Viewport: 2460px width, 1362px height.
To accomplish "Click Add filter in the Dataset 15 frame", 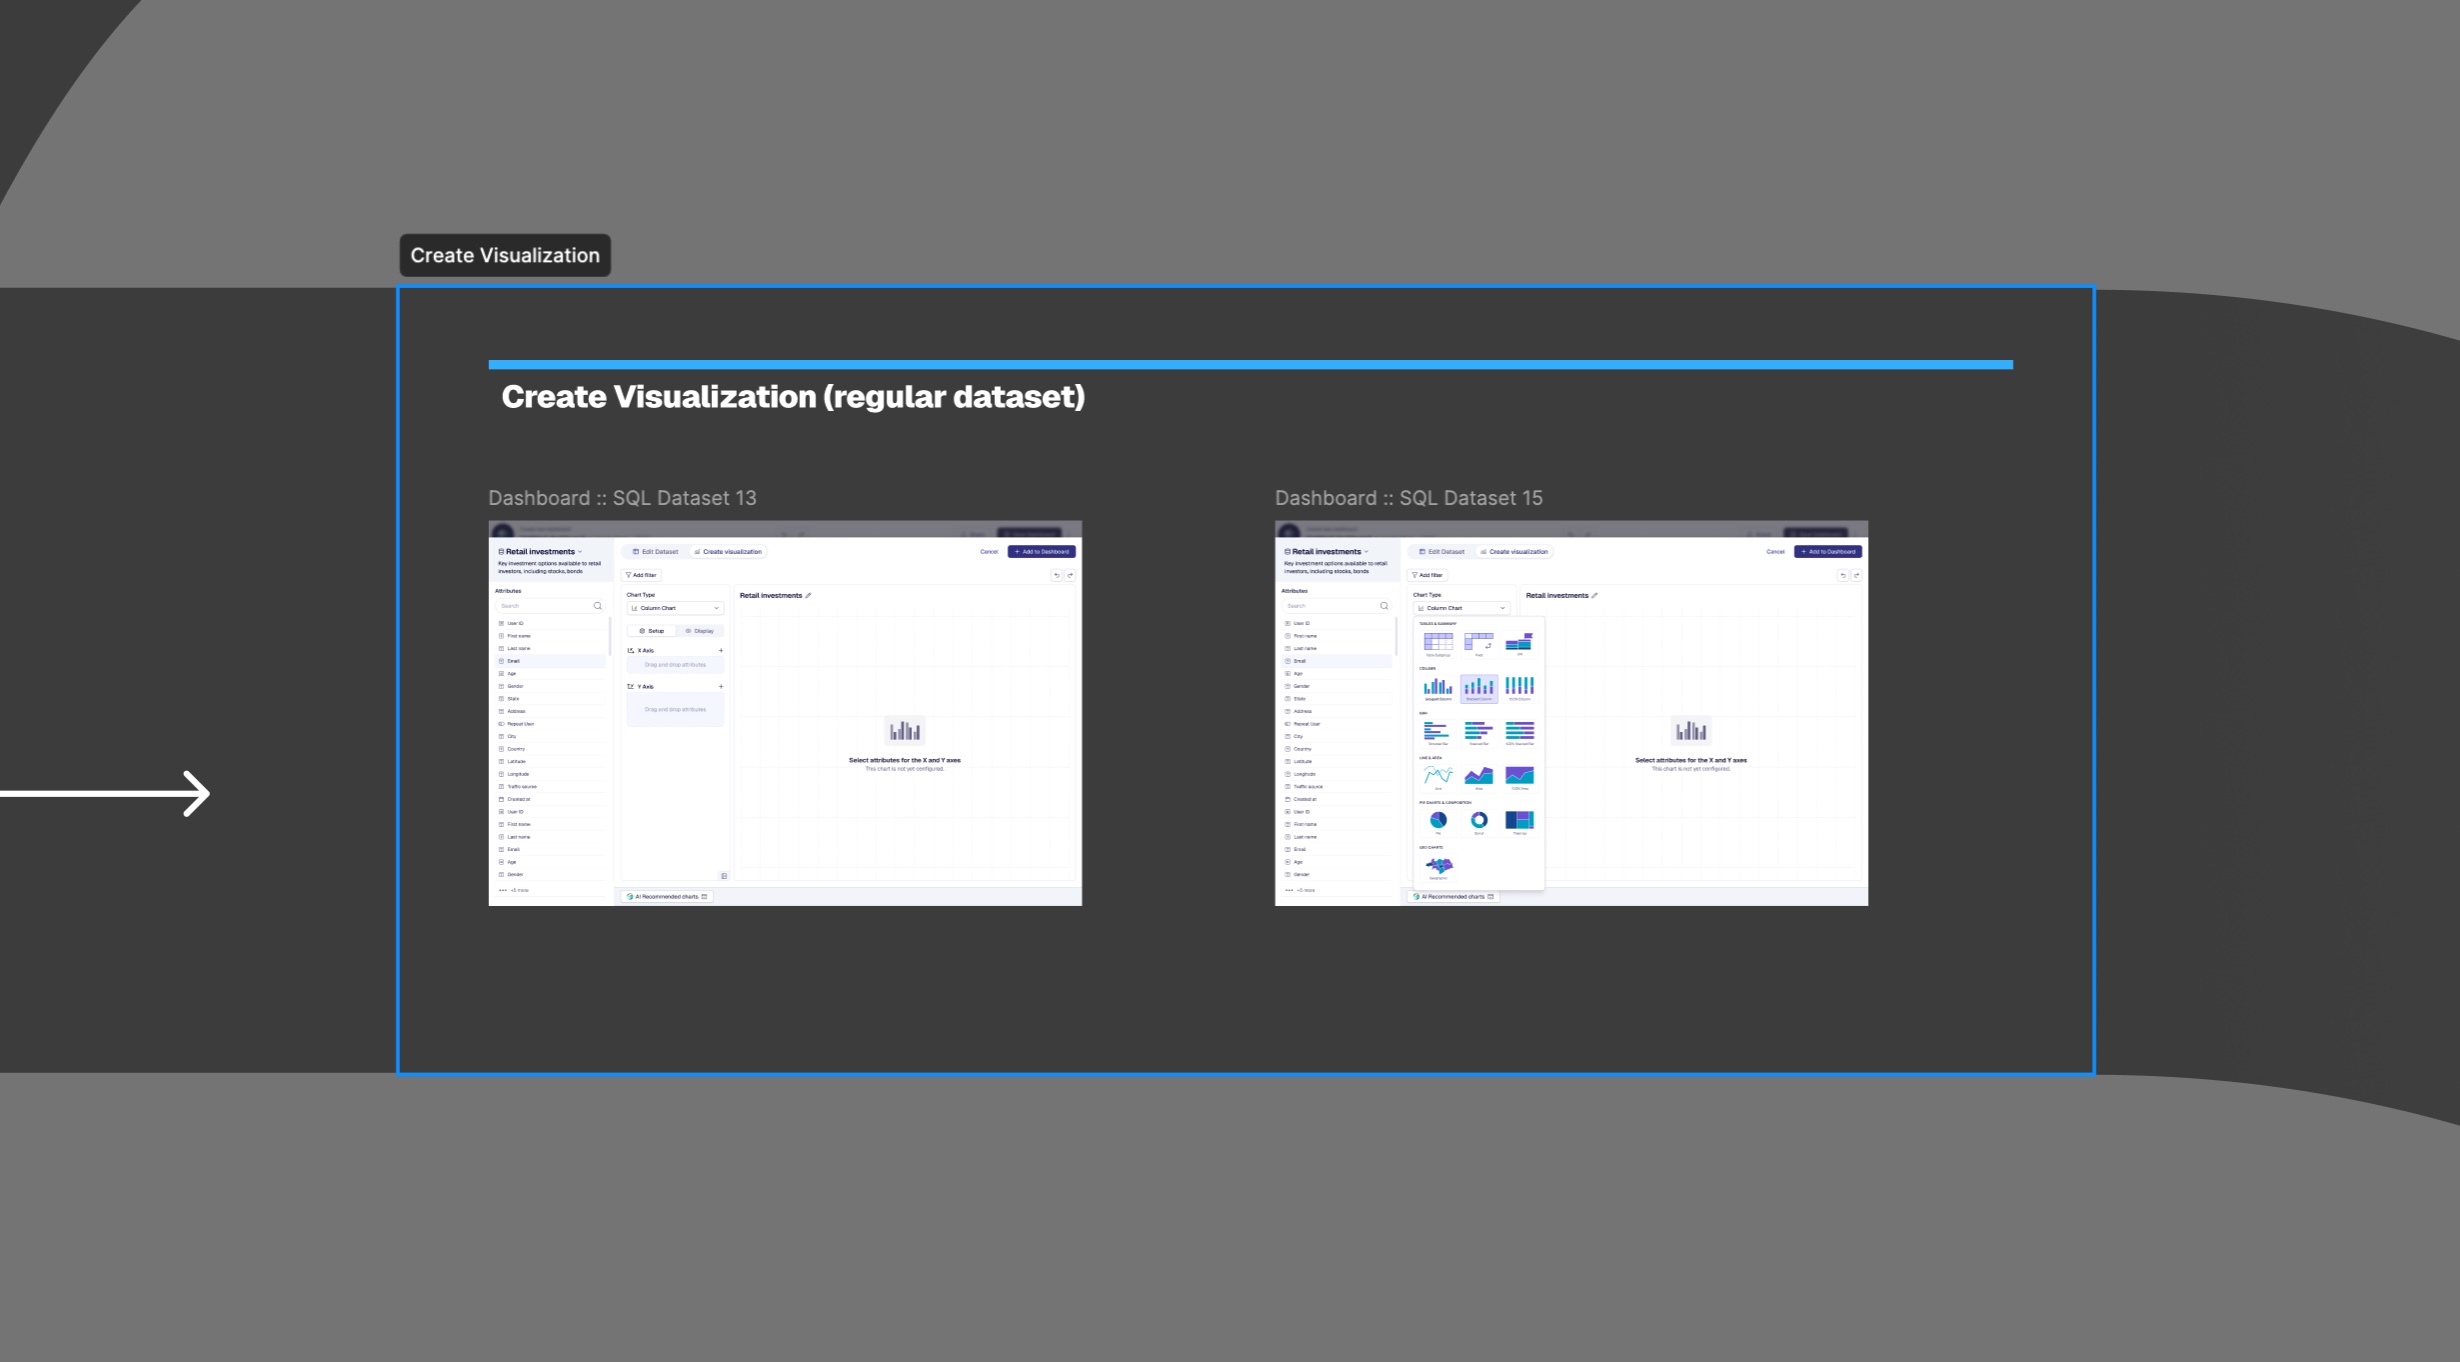I will (1427, 575).
